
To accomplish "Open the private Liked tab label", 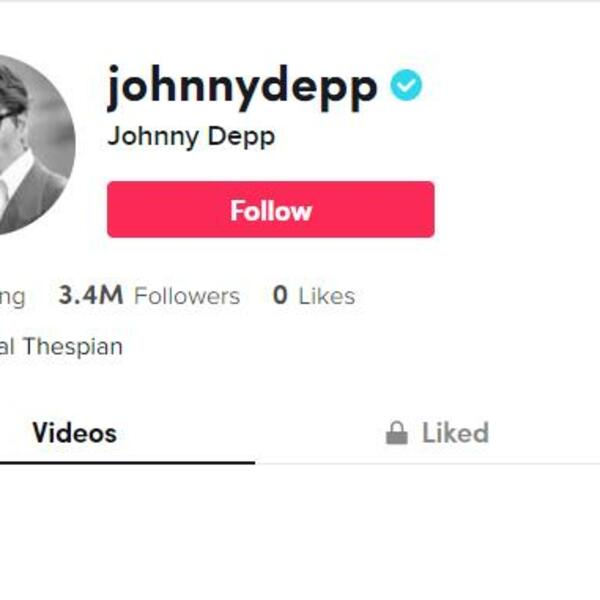I will pyautogui.click(x=455, y=433).
